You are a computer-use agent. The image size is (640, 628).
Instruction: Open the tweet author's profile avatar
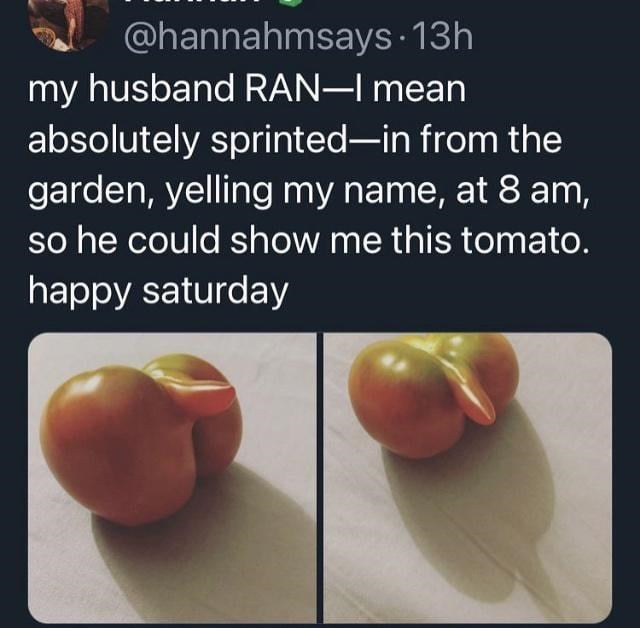click(x=66, y=22)
